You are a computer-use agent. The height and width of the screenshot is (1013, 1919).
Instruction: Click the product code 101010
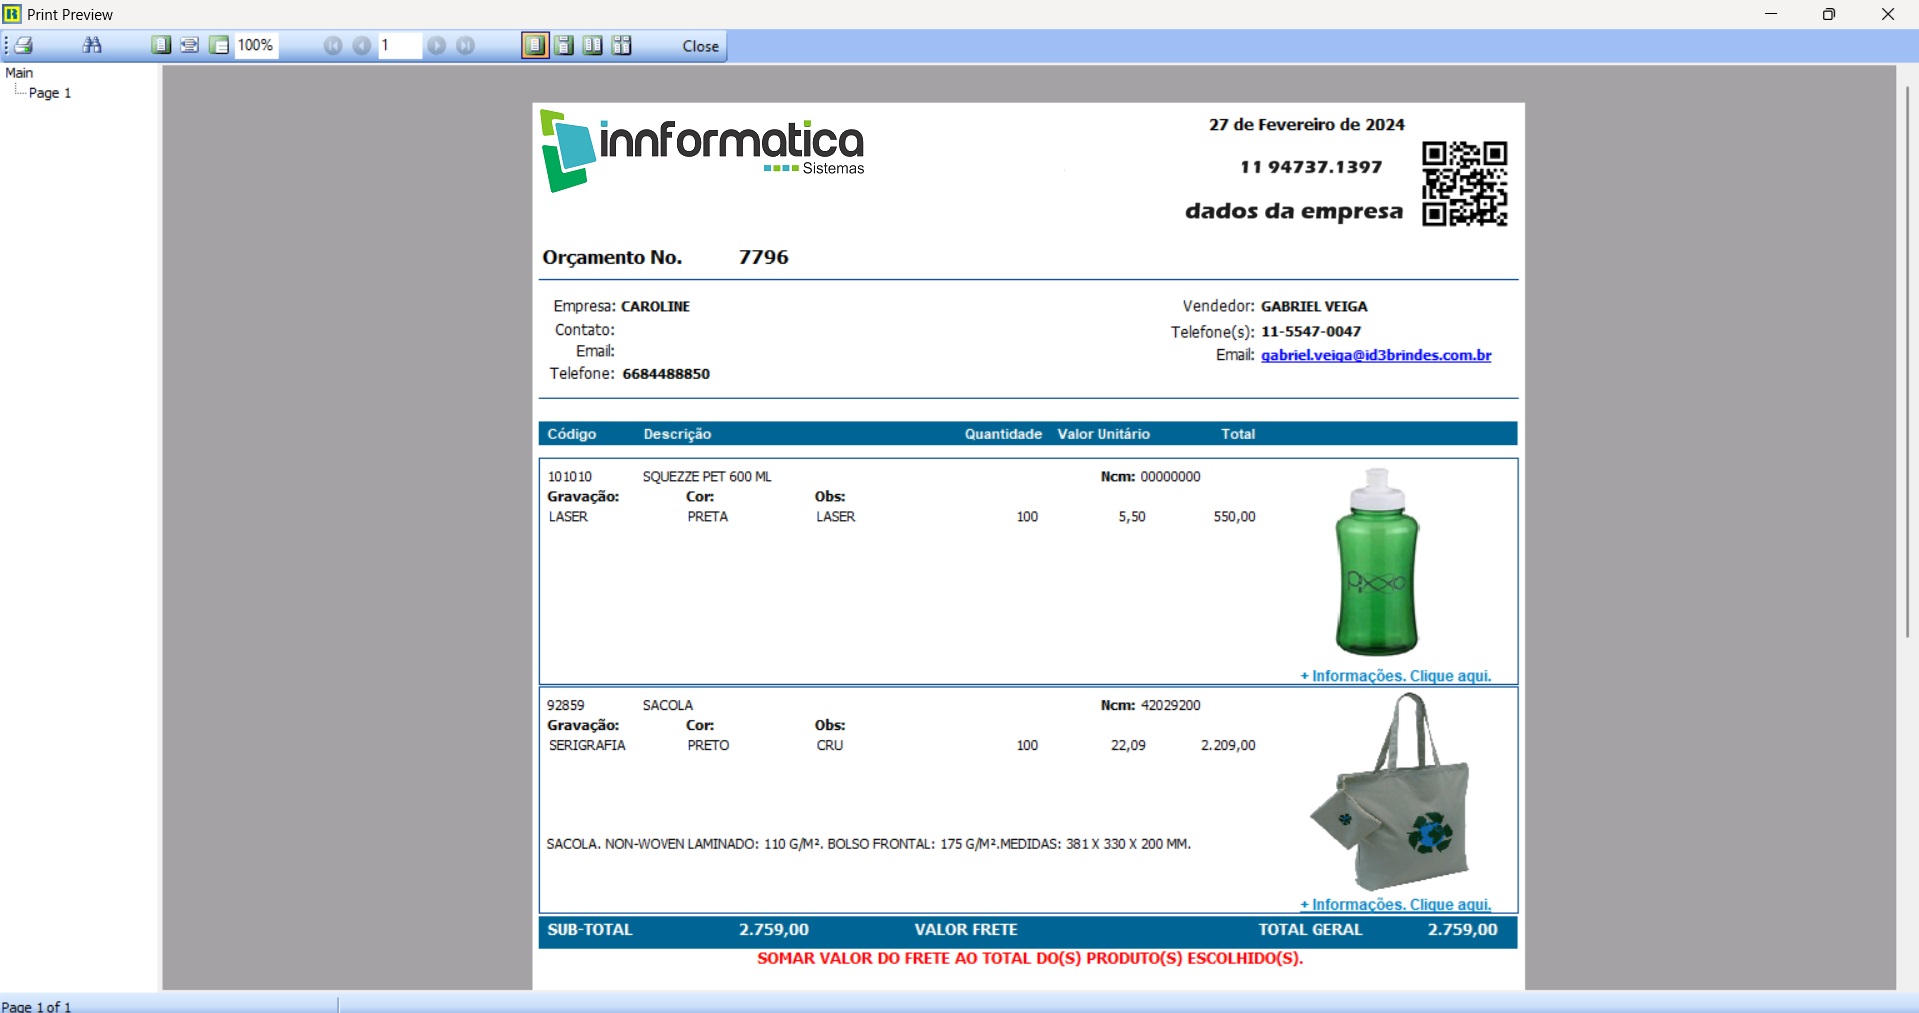click(570, 477)
